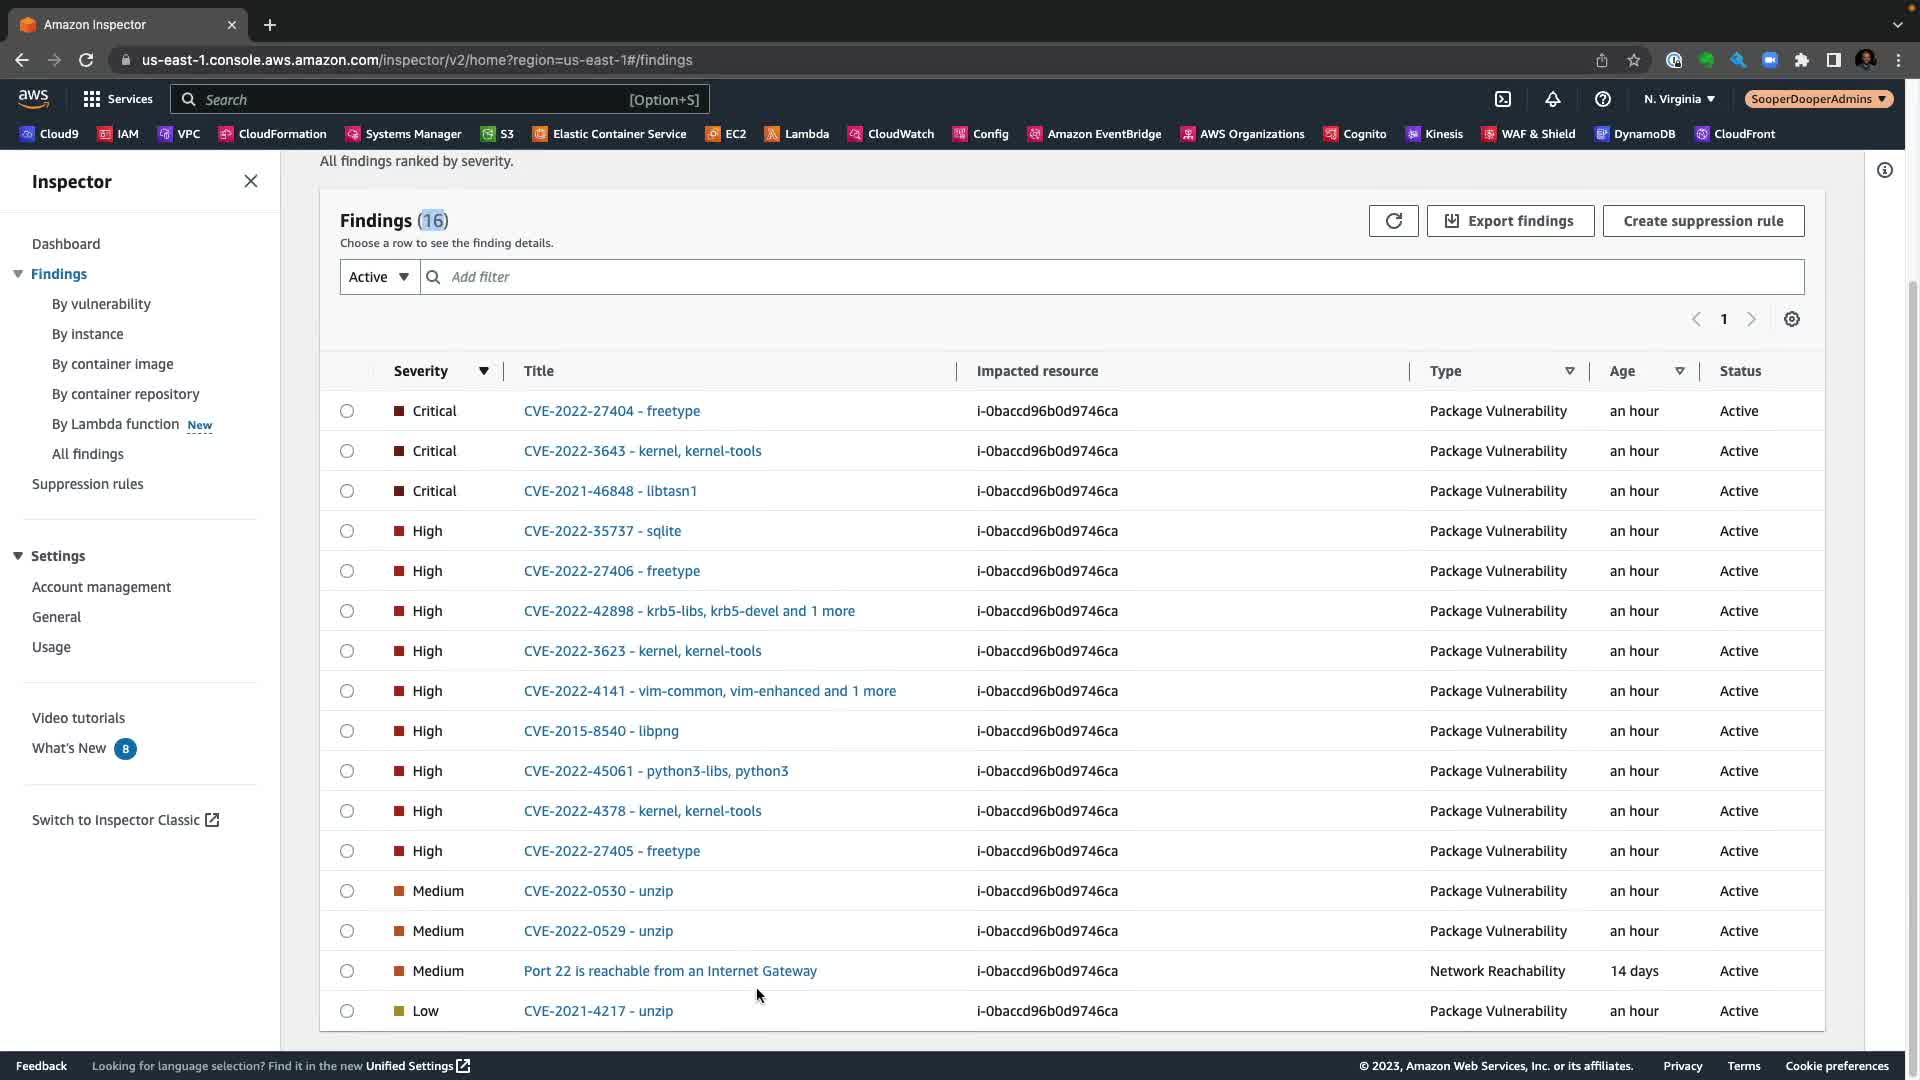Select radio for CVE-2022-35737 sqlite

click(x=347, y=531)
